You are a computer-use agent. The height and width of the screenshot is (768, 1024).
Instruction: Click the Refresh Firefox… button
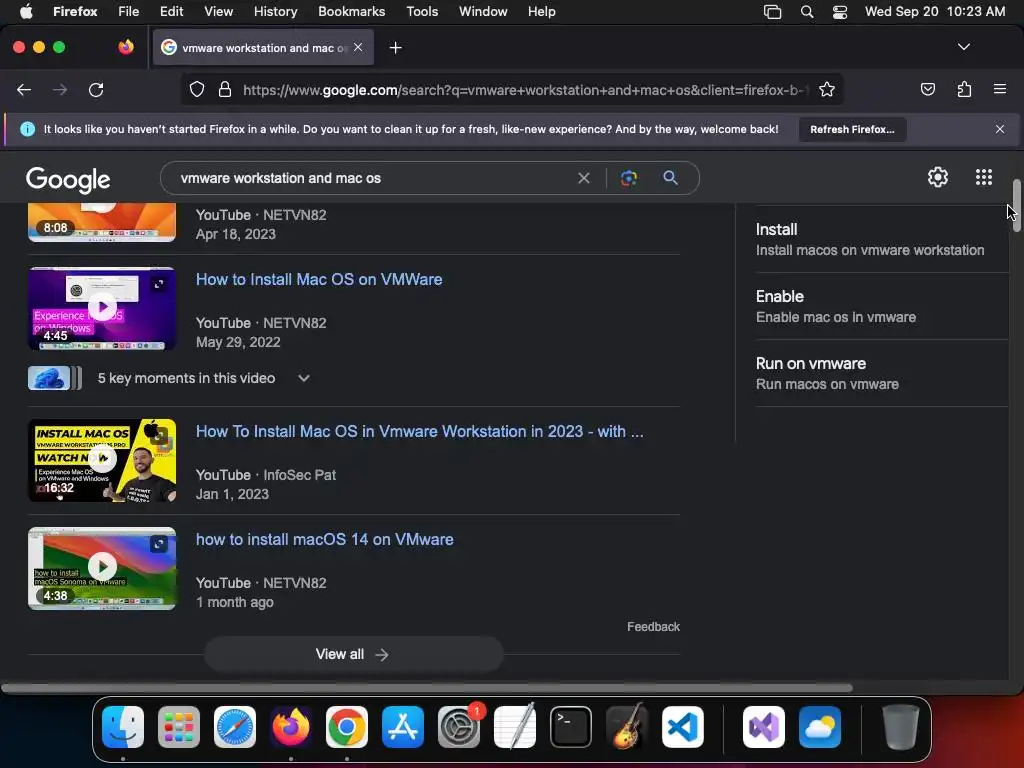pyautogui.click(x=852, y=129)
